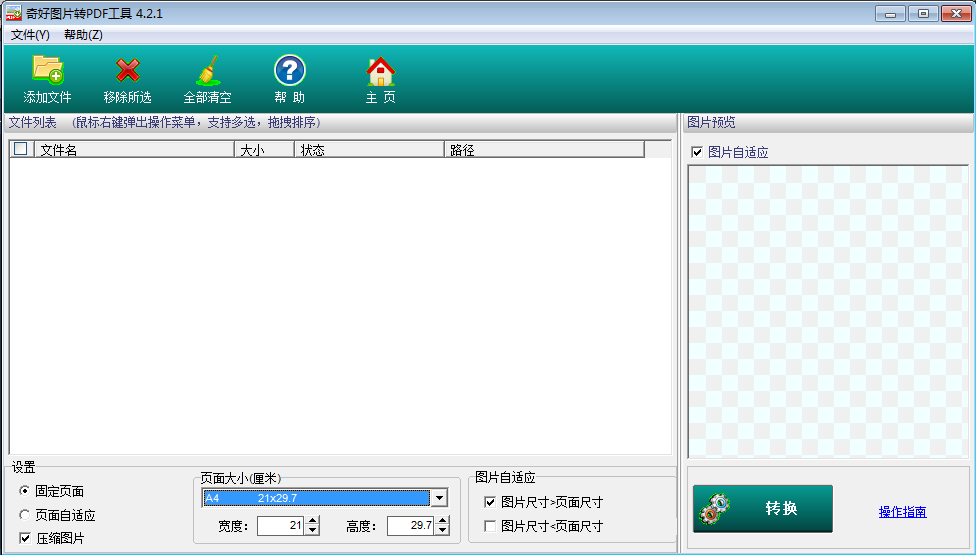Disable the 压缩图片 compress image checkbox
This screenshot has width=976, height=555.
[x=25, y=538]
